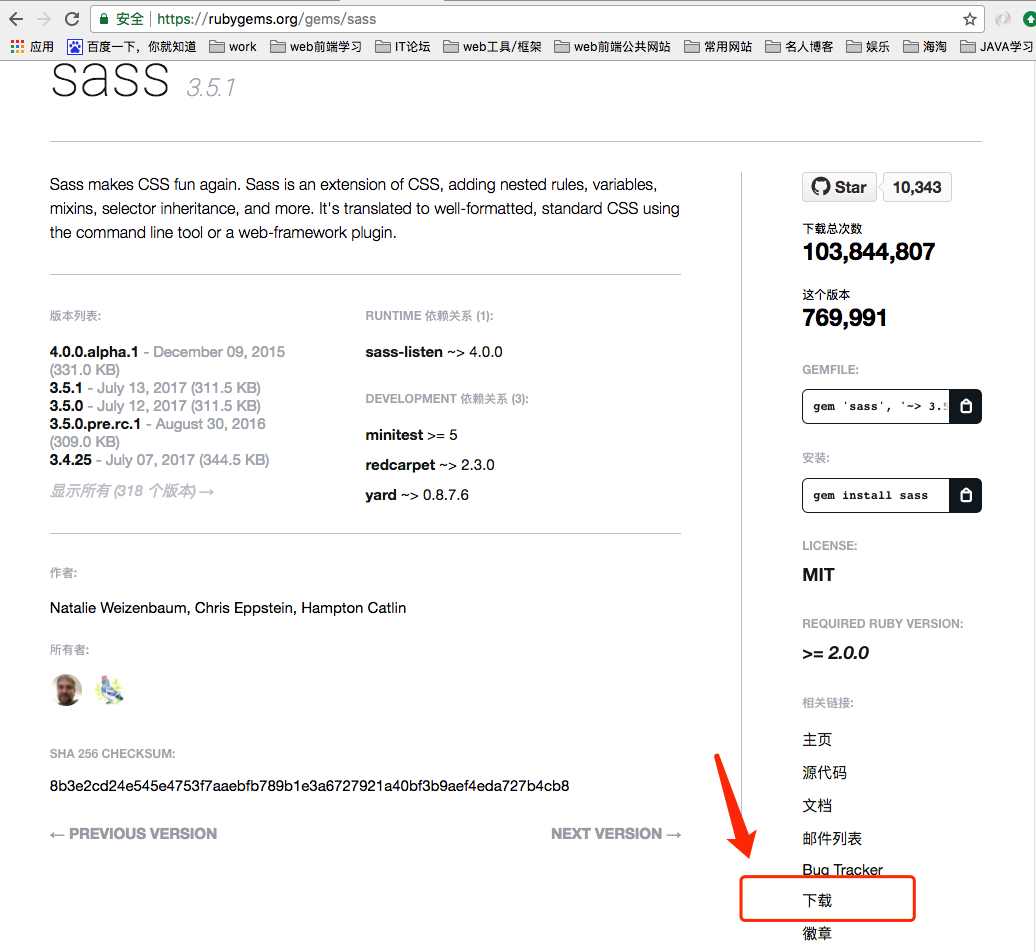
Task: Open version 3.5.0.pre.rc.1
Action: click(x=95, y=423)
